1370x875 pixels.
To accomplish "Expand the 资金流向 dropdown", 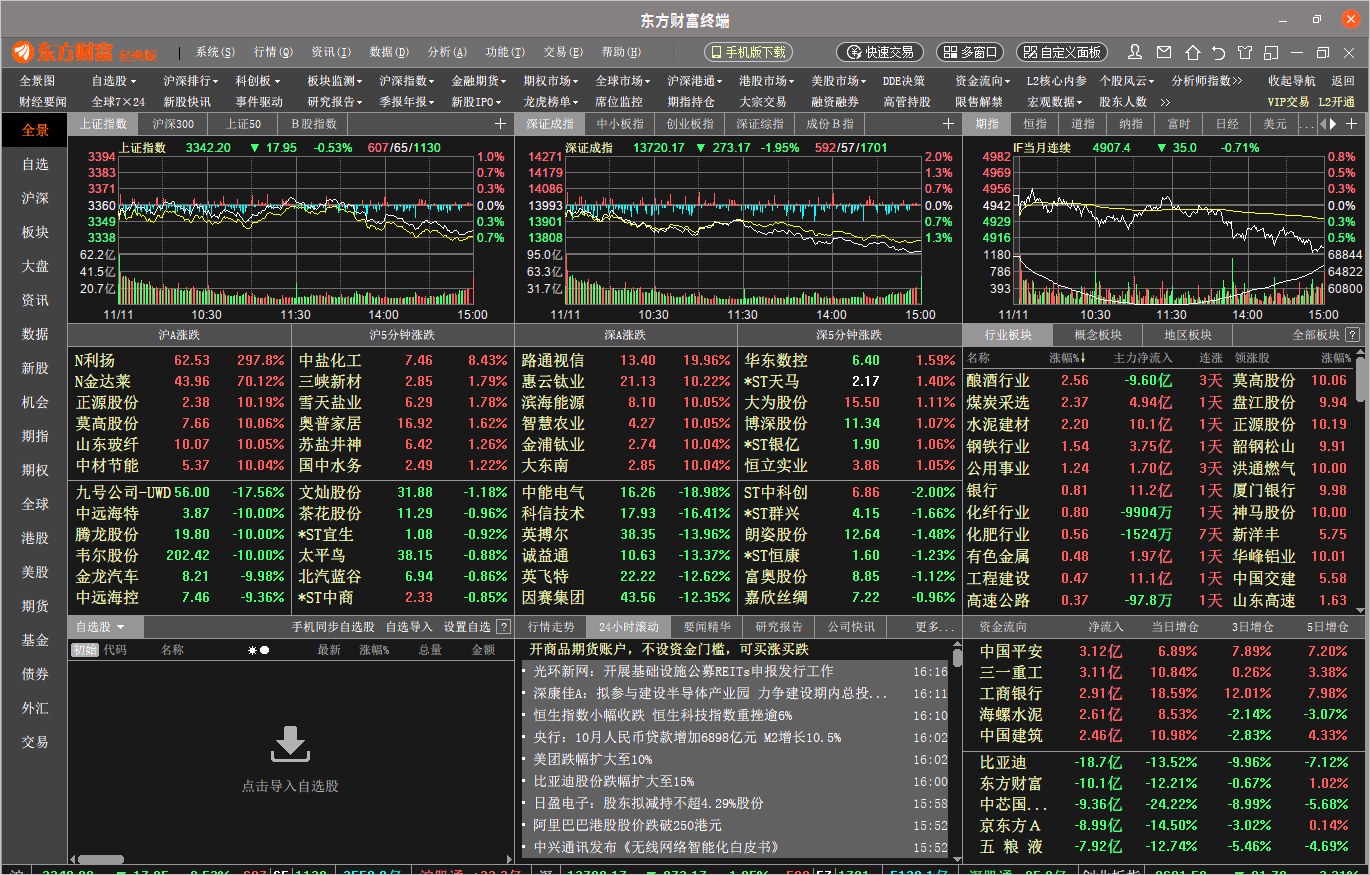I will [984, 81].
